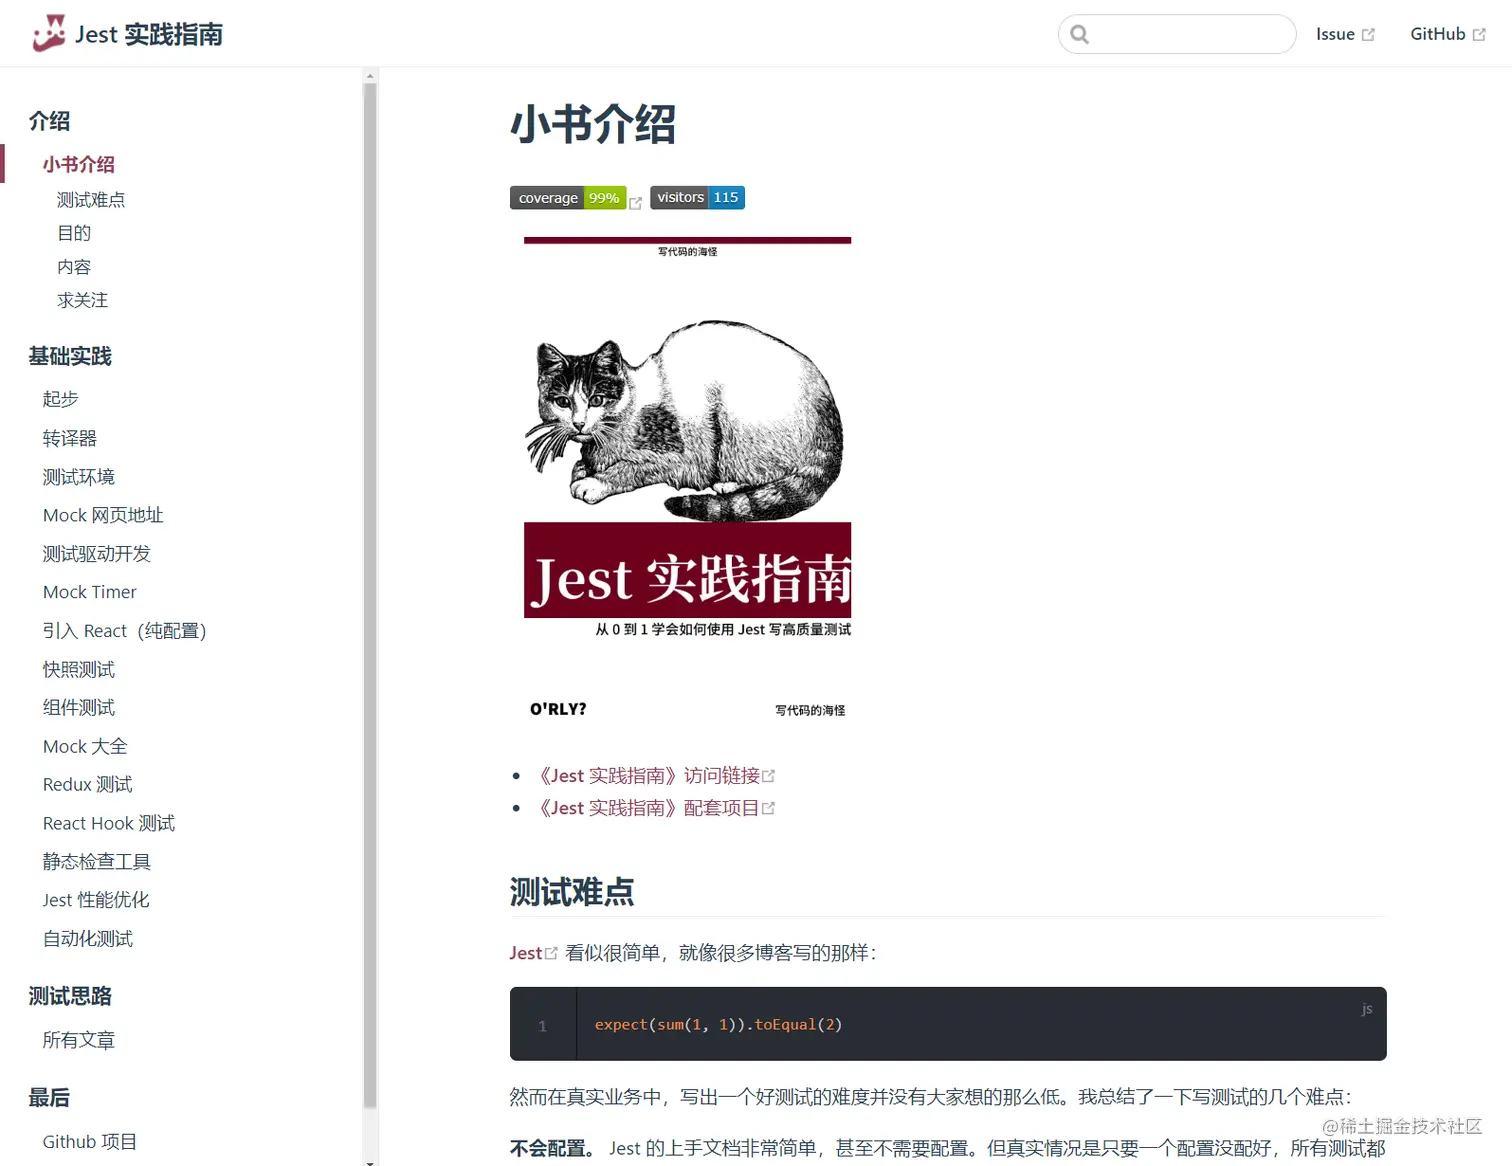
Task: Open the Jest 性能优化 chapter
Action: click(96, 900)
